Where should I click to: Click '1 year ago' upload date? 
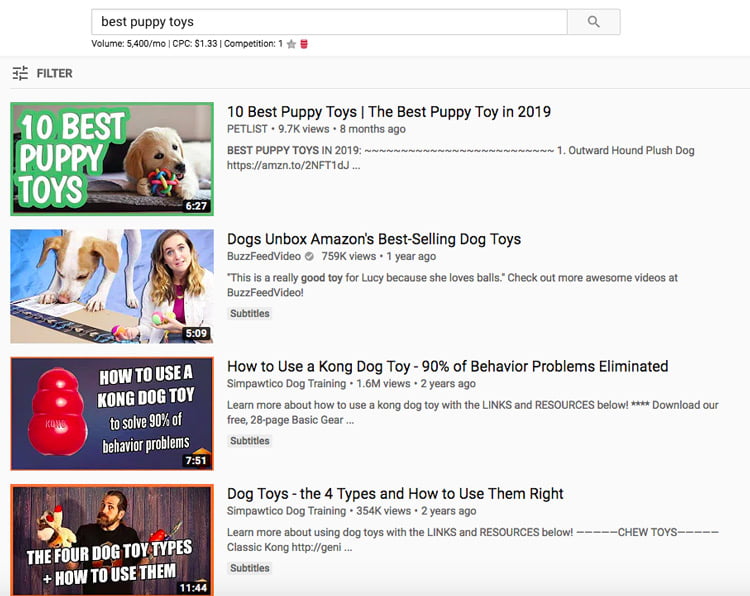click(411, 256)
